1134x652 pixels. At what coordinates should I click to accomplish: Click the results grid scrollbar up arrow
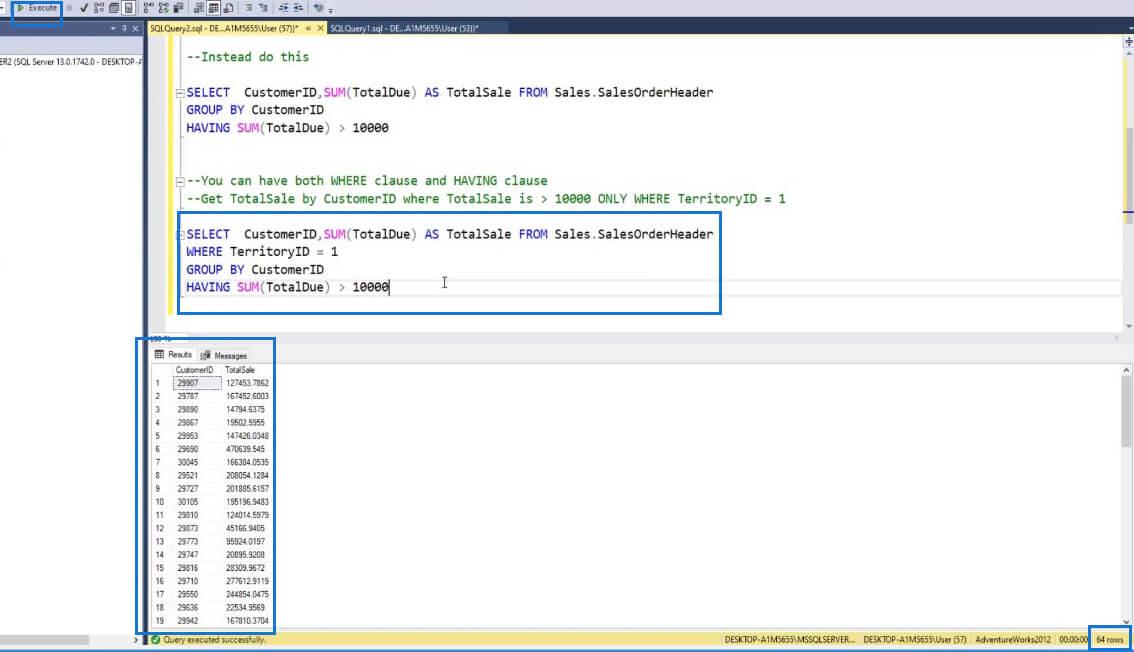coord(1127,370)
